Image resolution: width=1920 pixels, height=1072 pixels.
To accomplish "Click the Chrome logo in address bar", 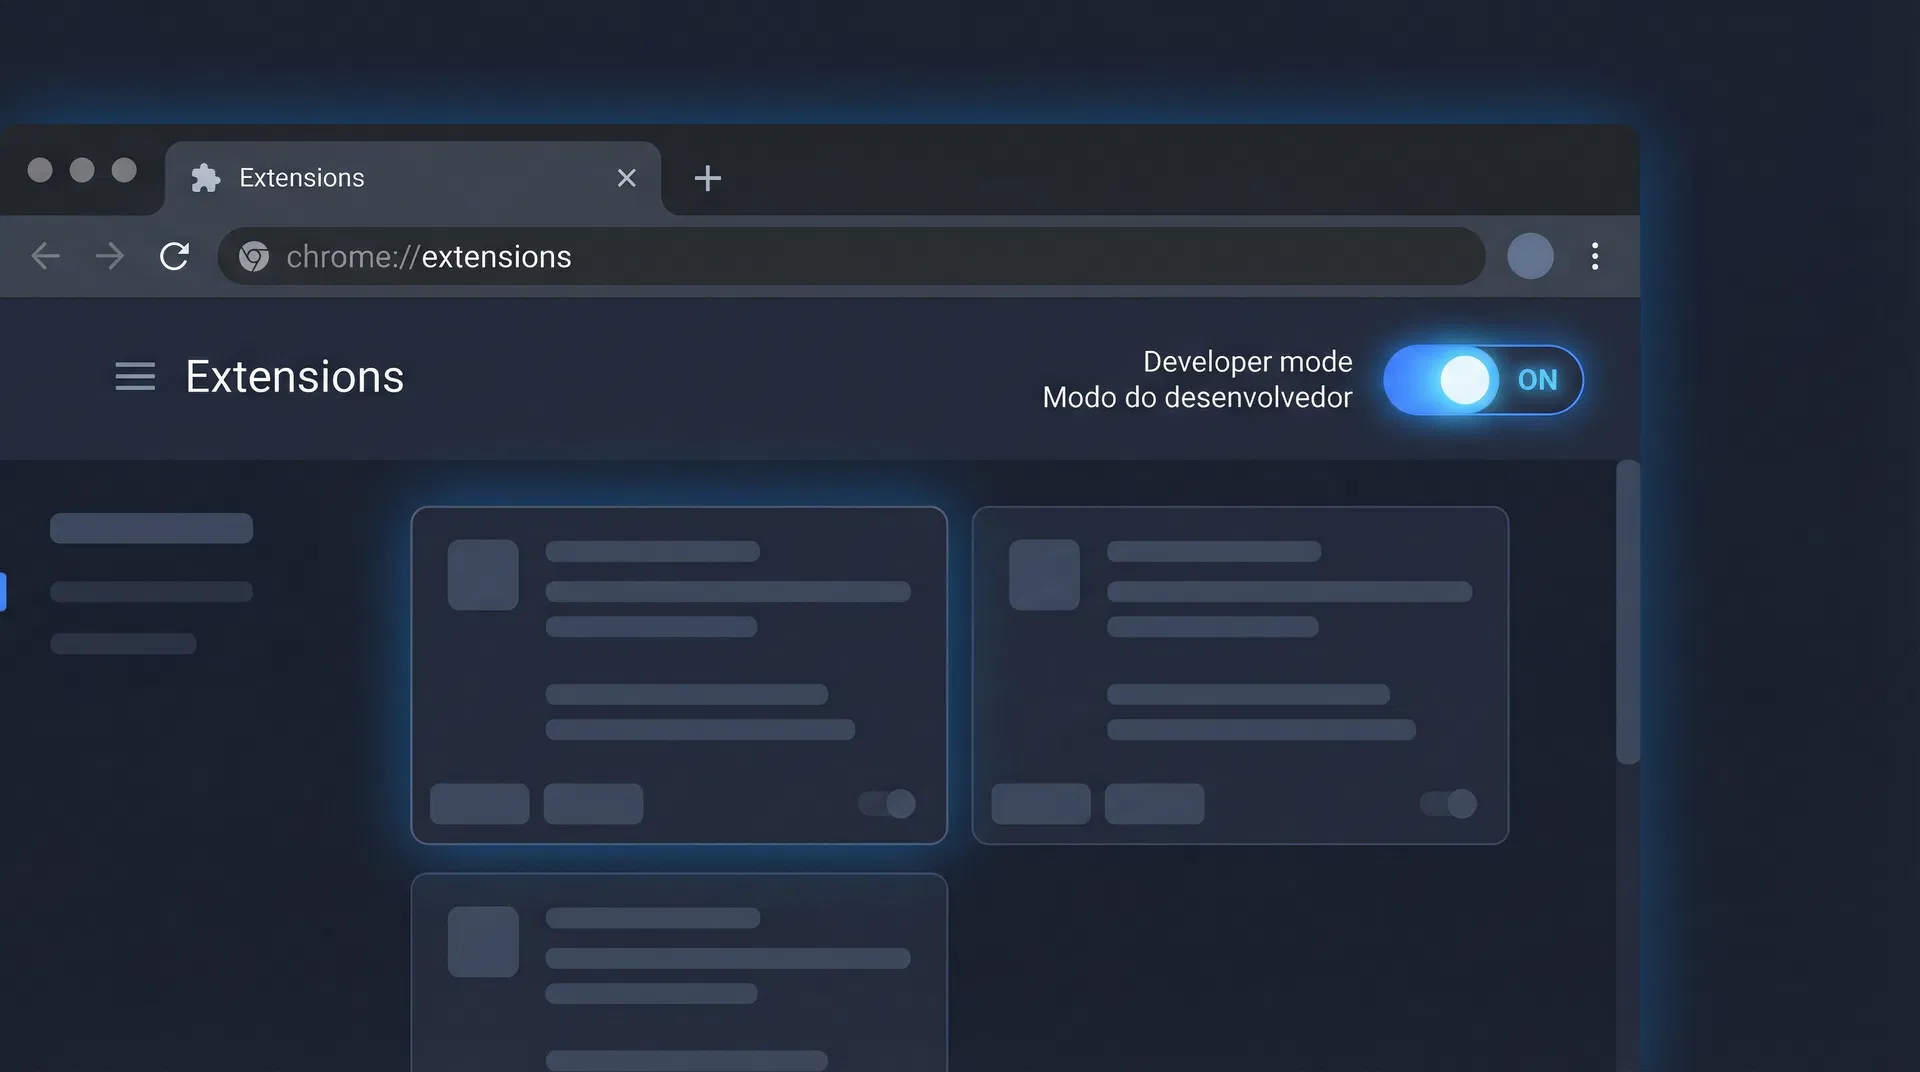I will 254,257.
